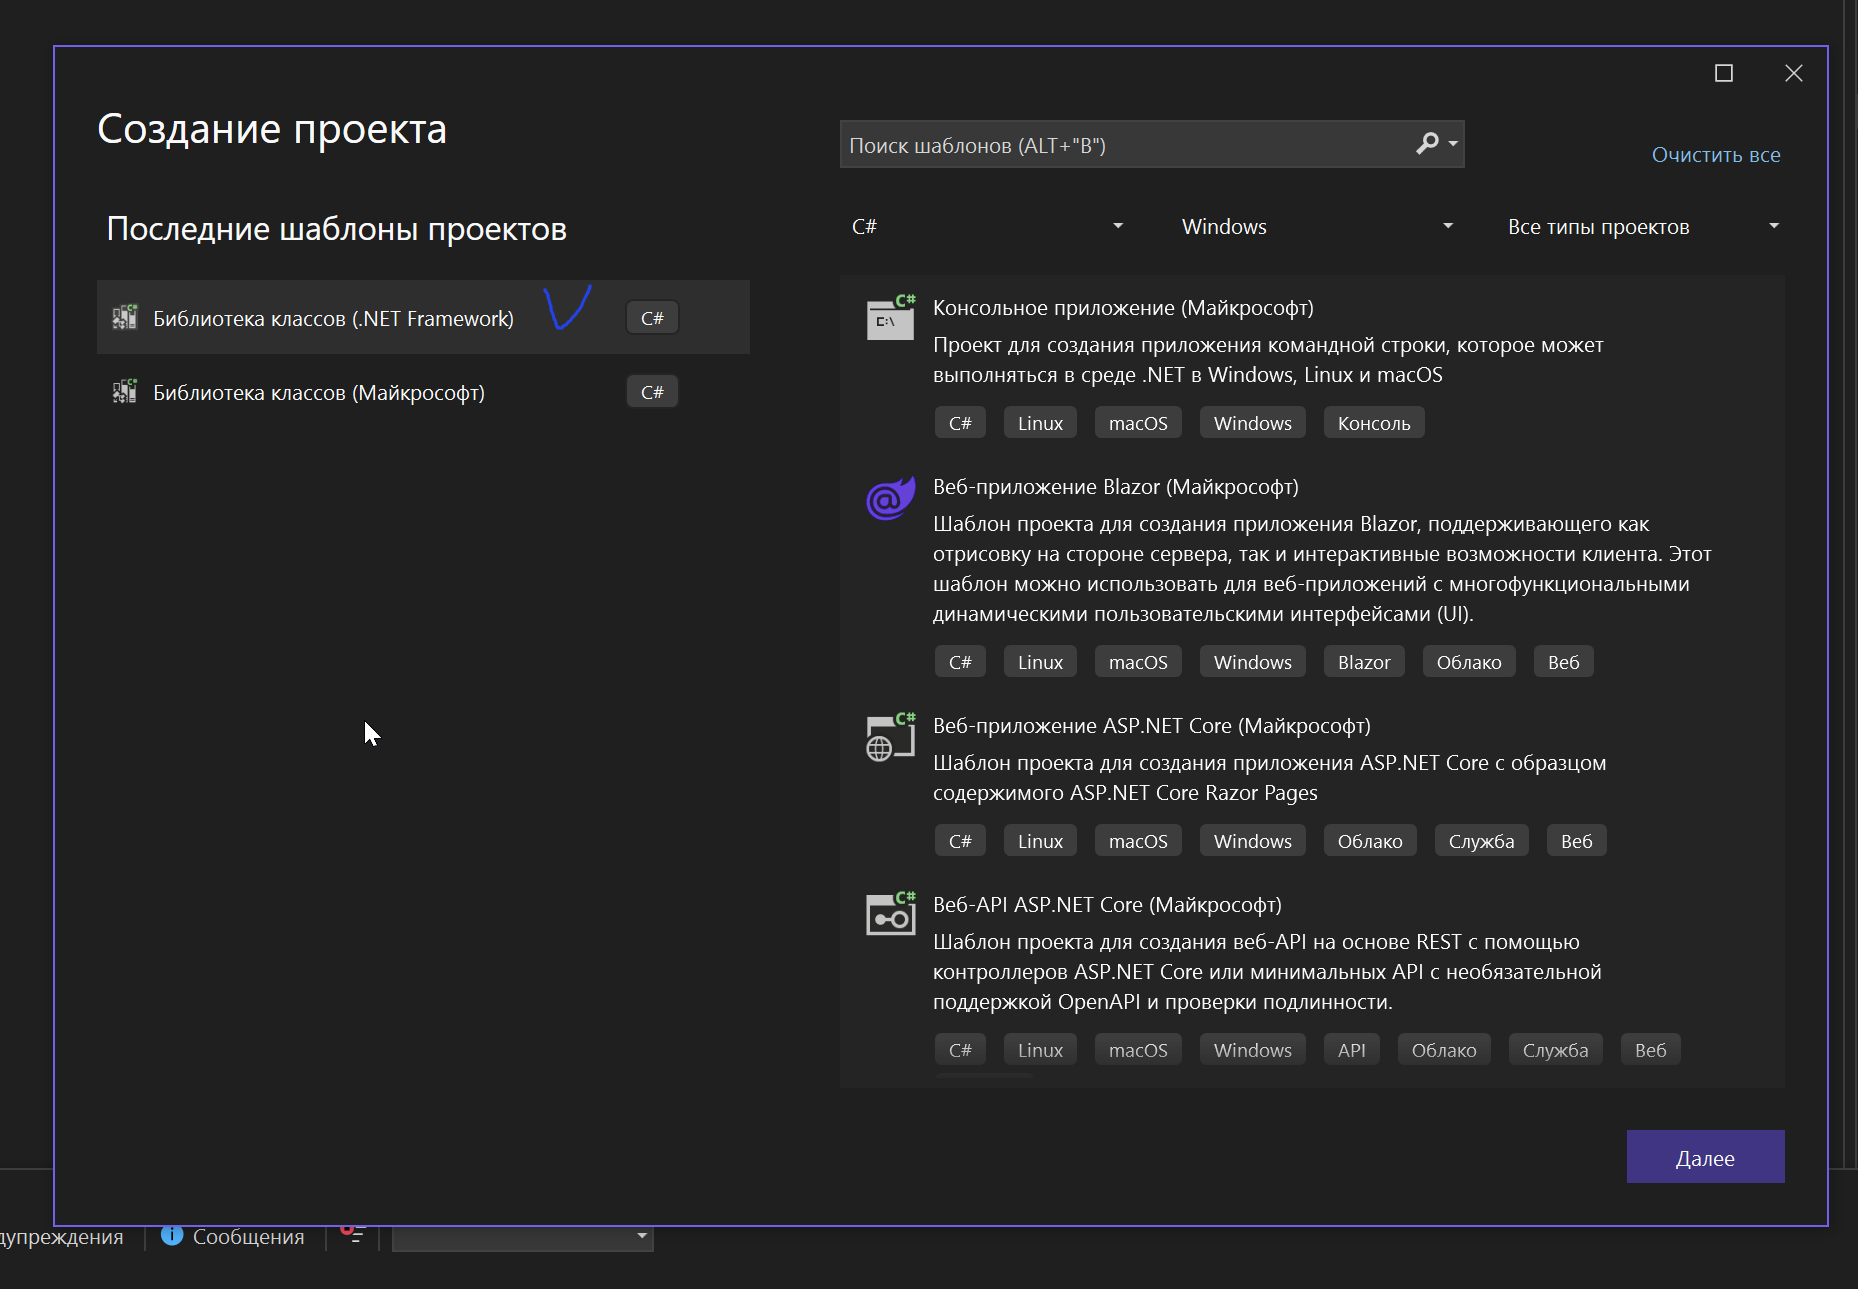
Task: Click the "Далее" button
Action: pyautogui.click(x=1706, y=1157)
